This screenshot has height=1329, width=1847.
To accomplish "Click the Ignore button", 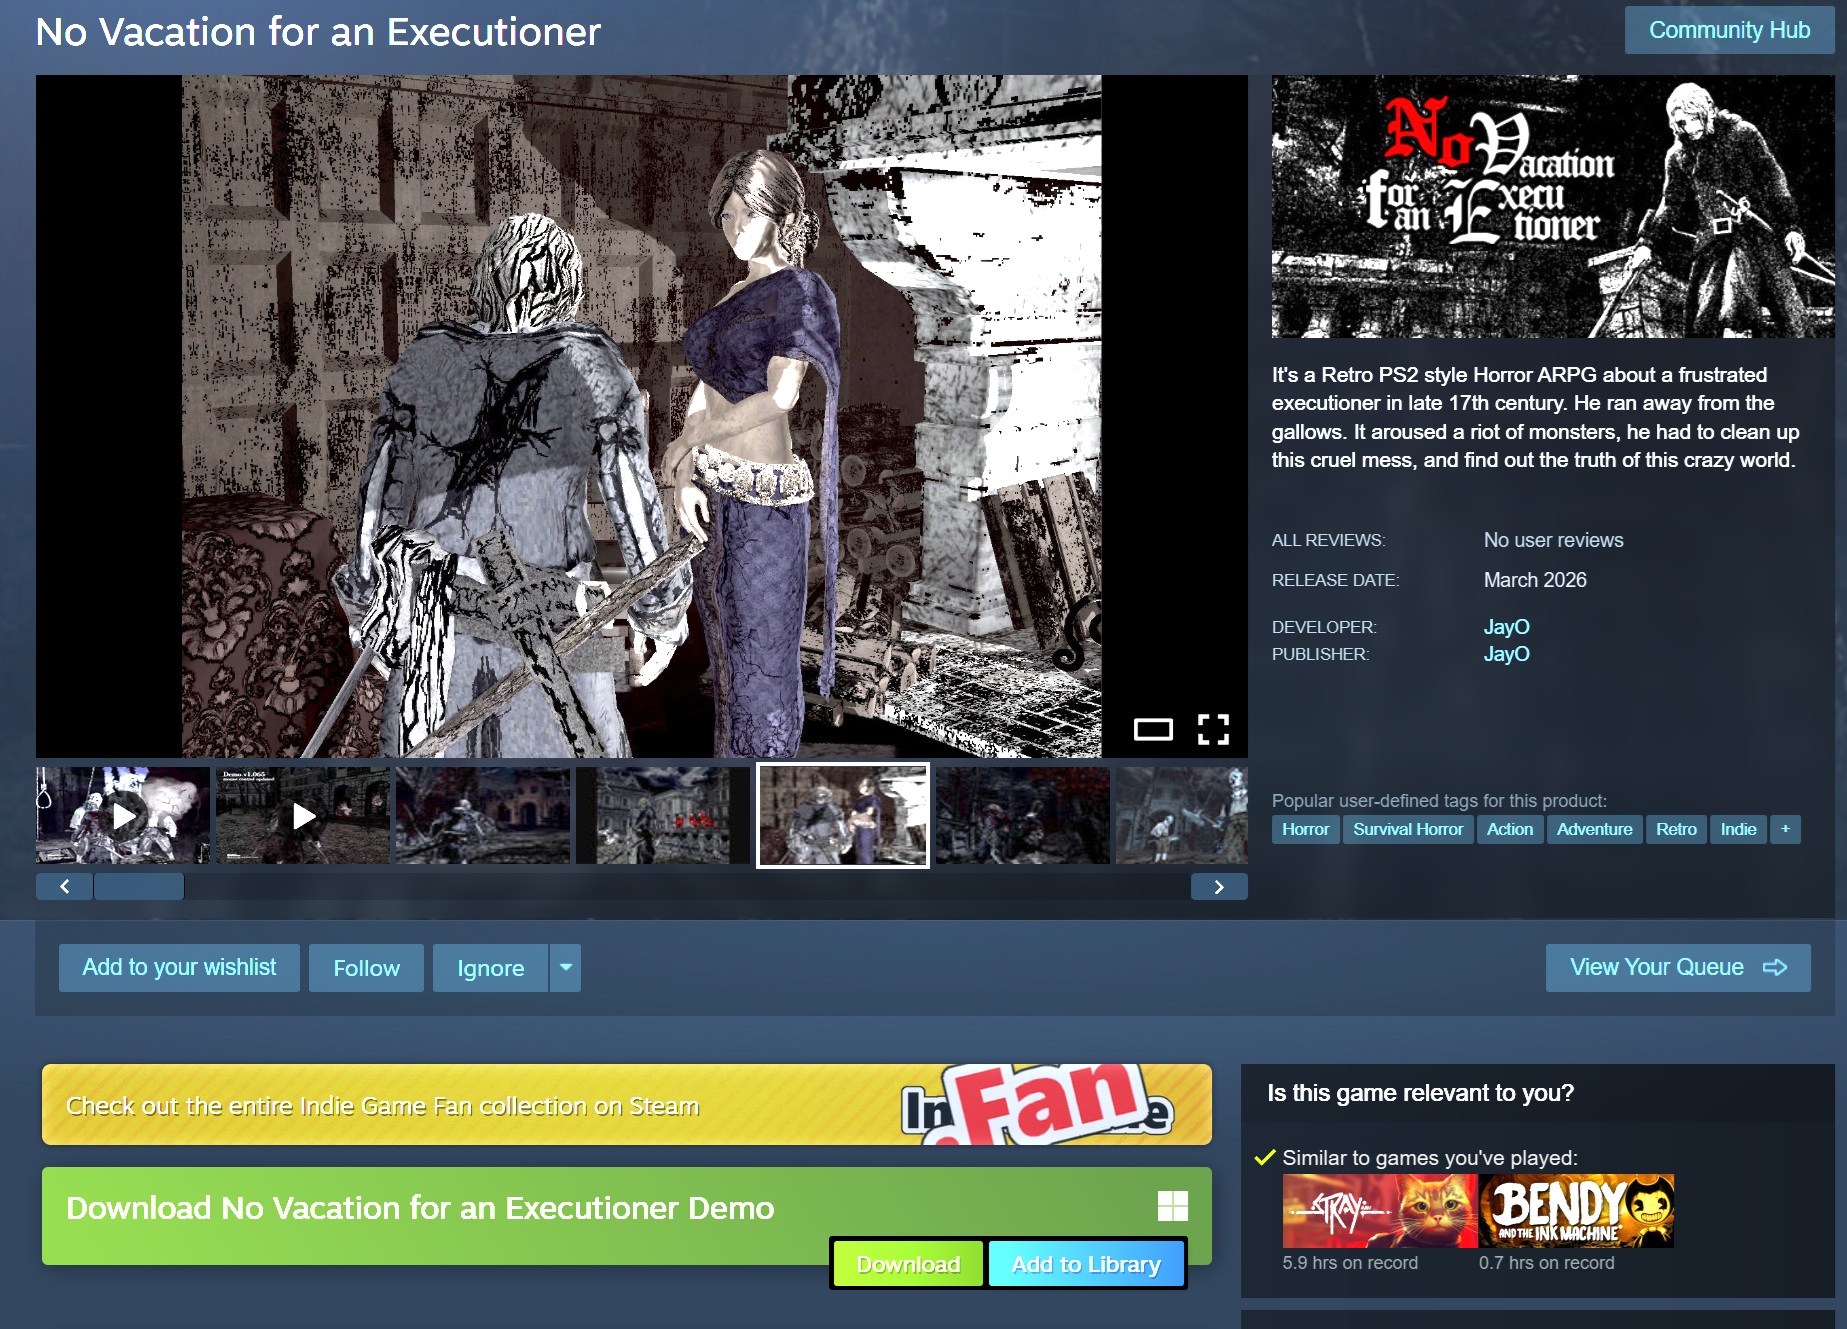I will pos(490,968).
